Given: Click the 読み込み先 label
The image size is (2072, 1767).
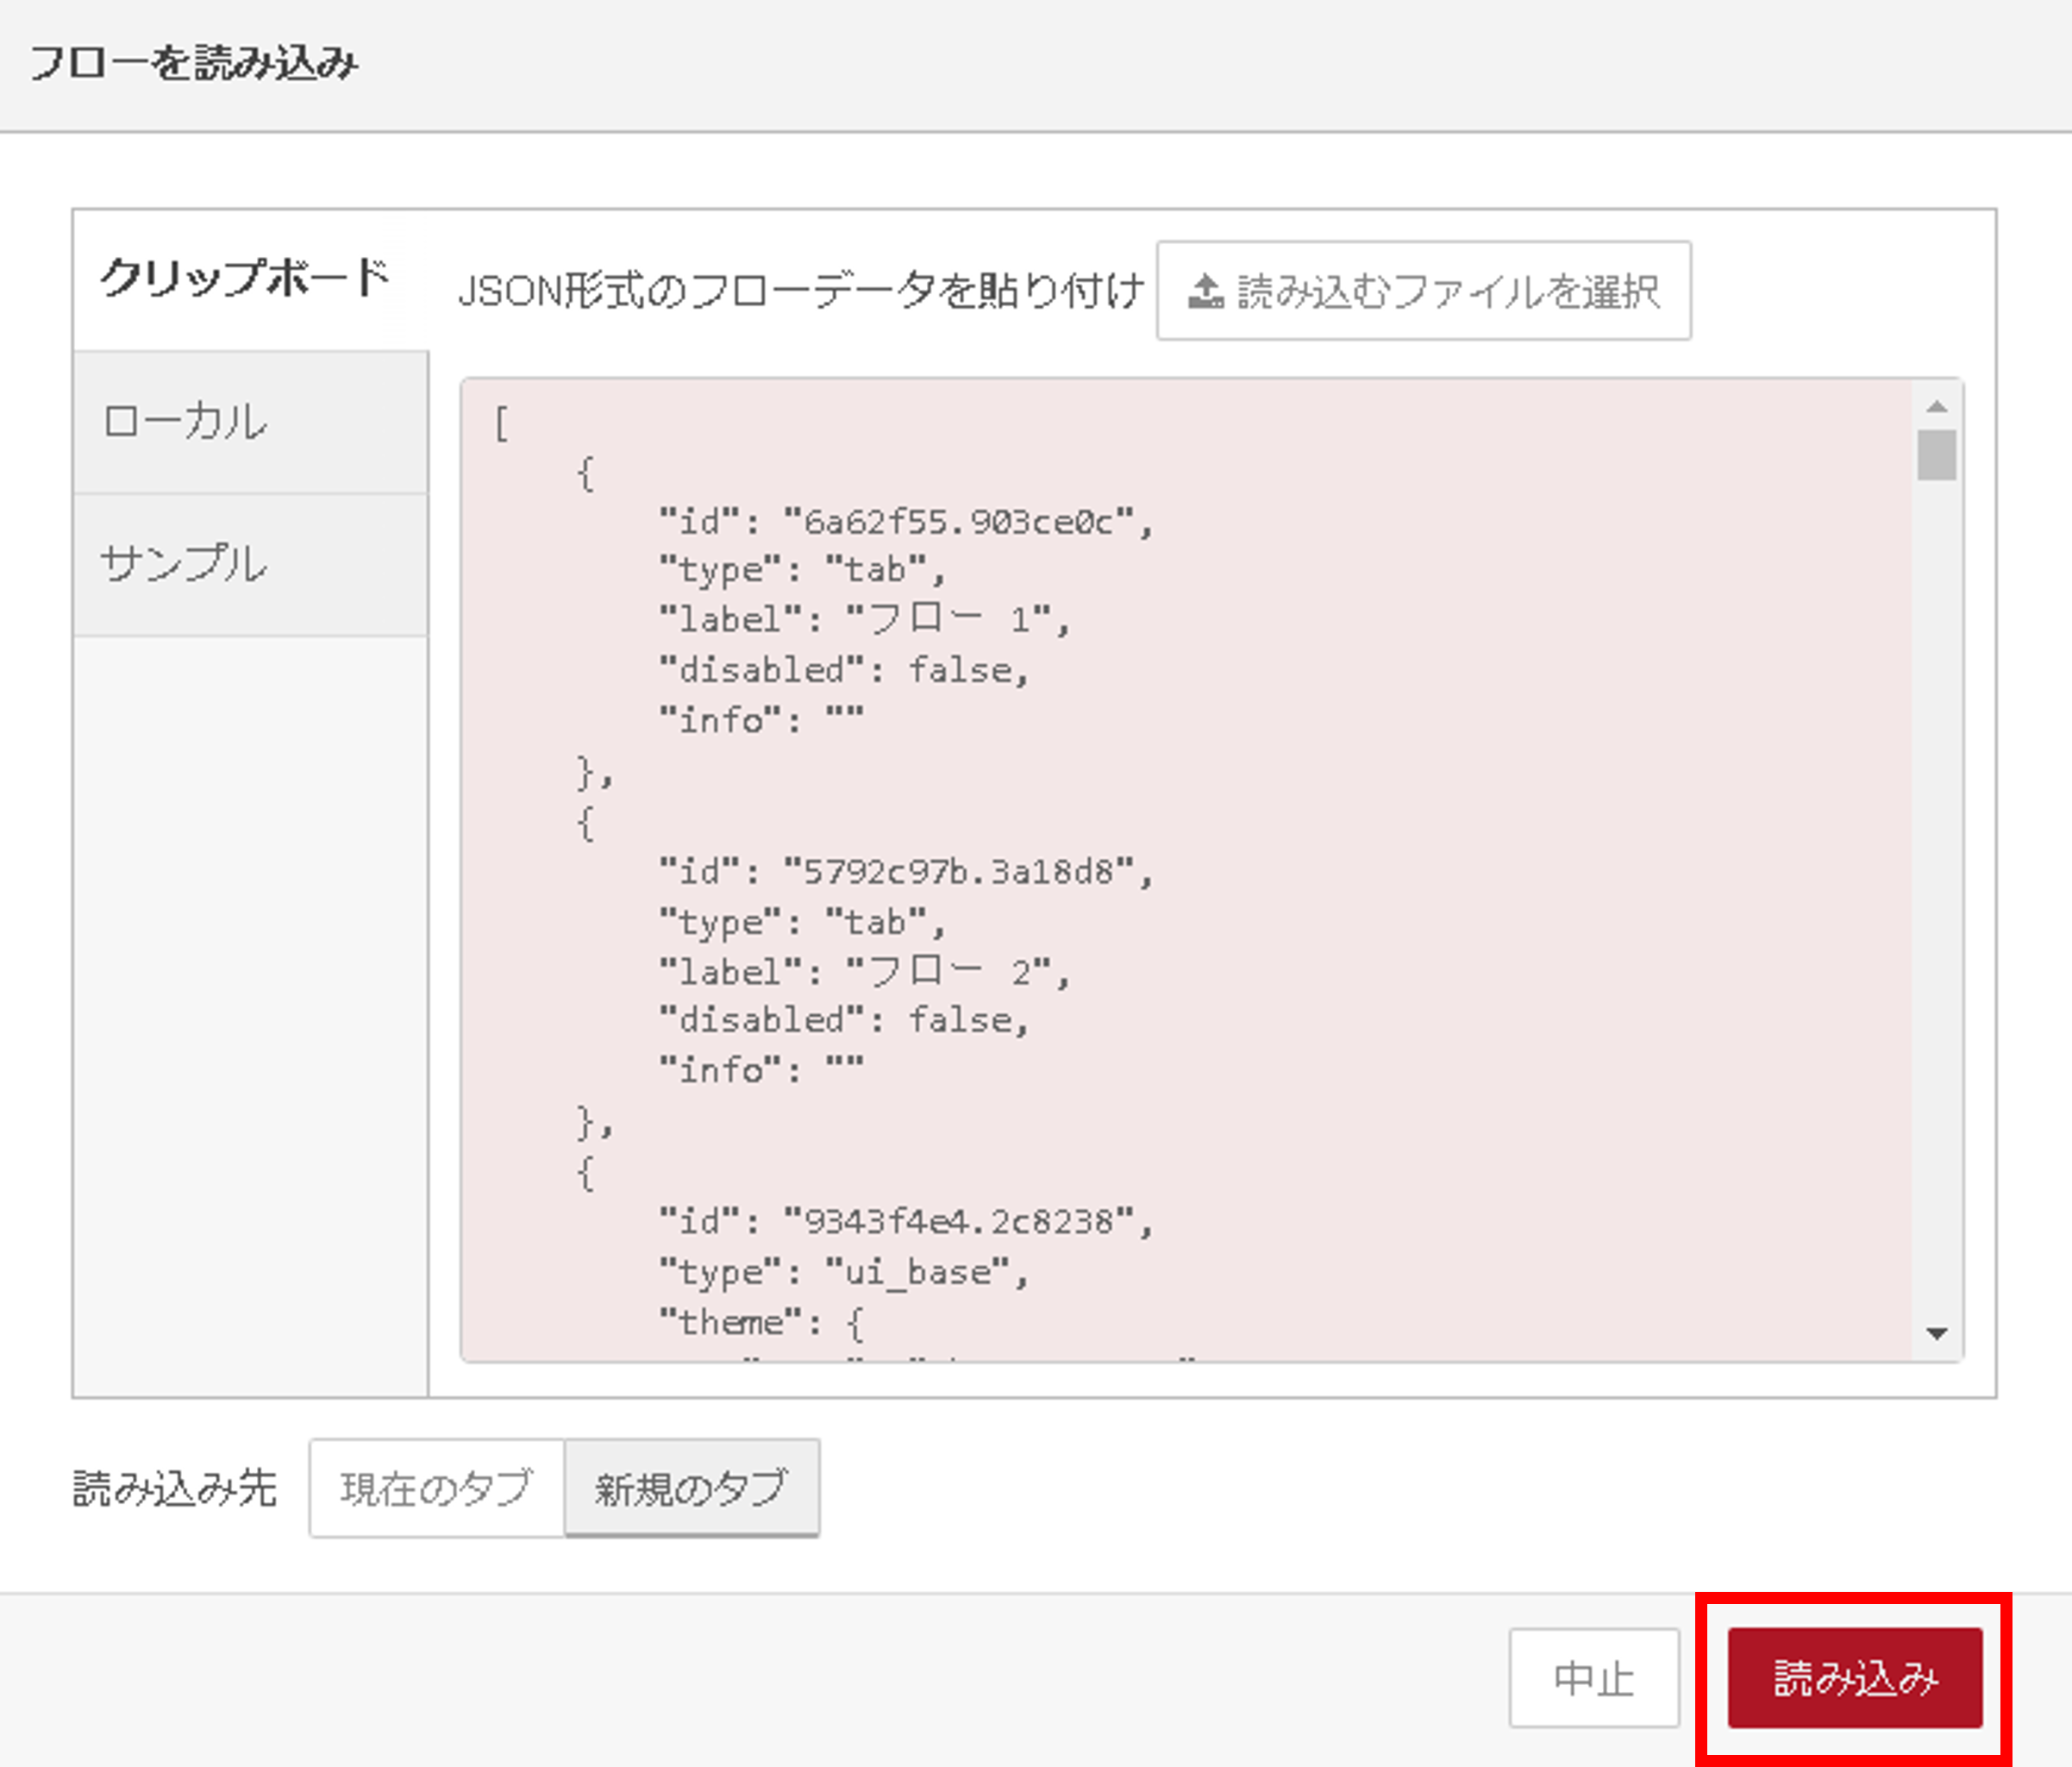Looking at the screenshot, I should (175, 1489).
